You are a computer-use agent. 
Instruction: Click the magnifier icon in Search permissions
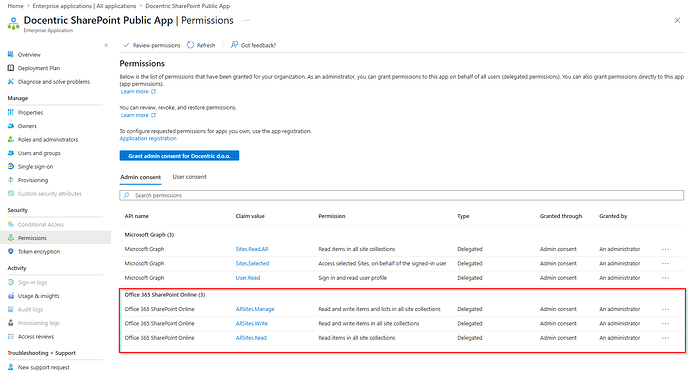127,195
